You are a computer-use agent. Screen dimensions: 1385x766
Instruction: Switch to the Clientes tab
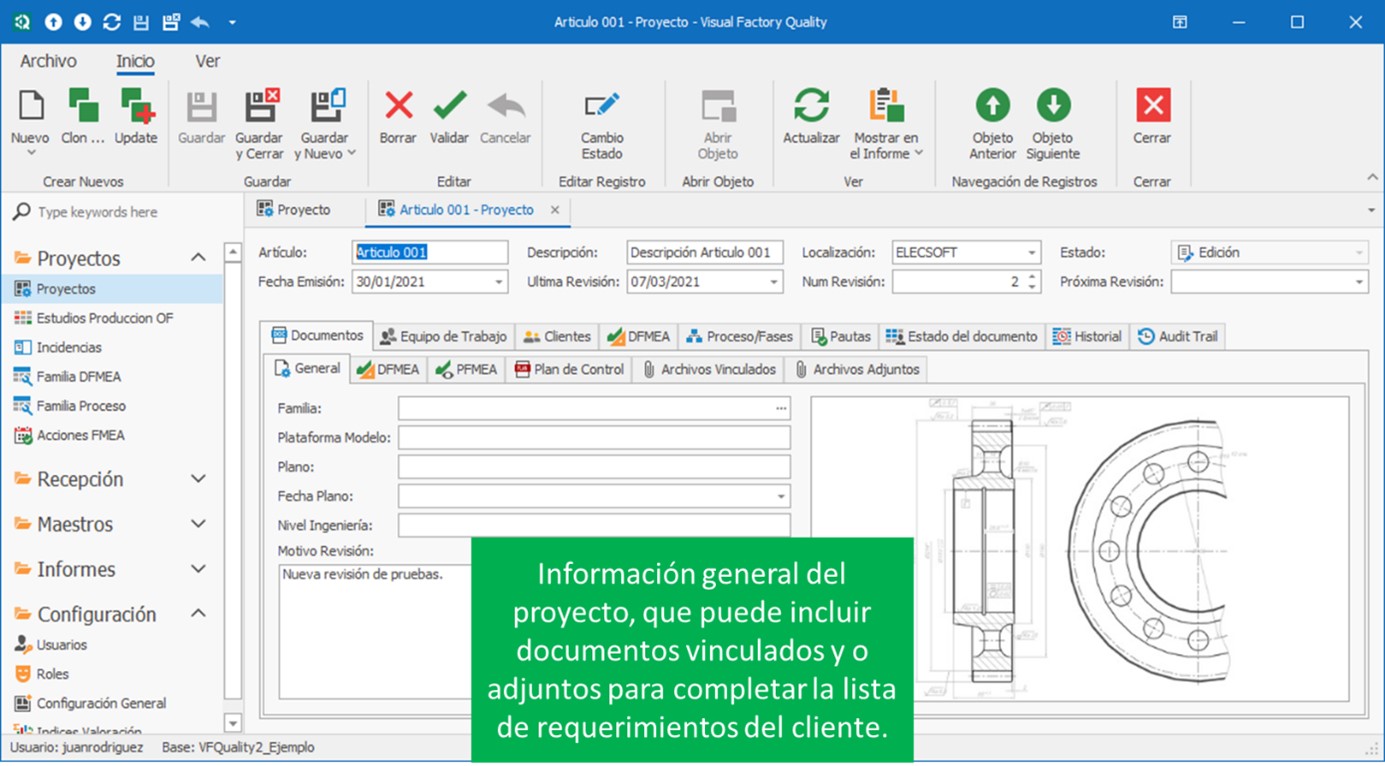coord(557,336)
